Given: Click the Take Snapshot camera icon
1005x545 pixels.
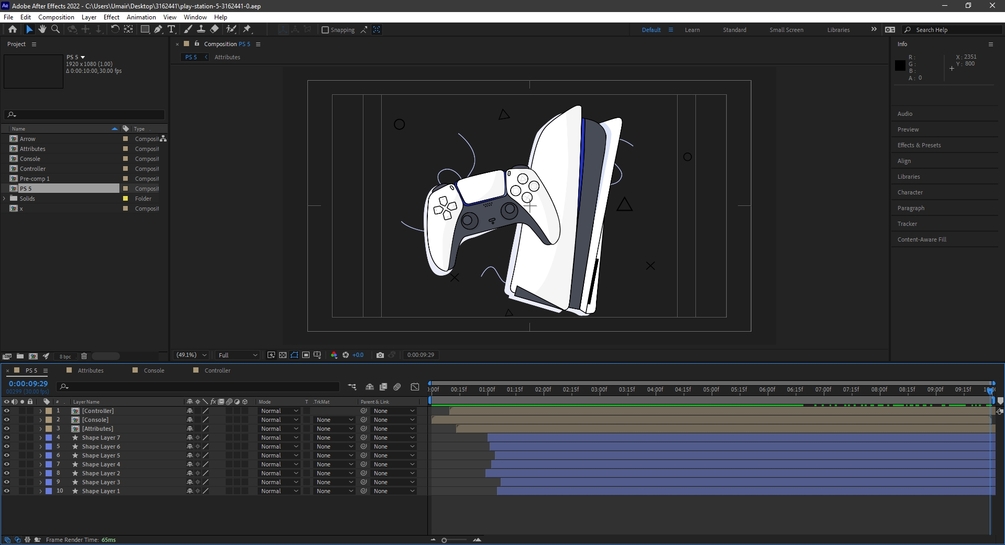Looking at the screenshot, I should (x=380, y=355).
